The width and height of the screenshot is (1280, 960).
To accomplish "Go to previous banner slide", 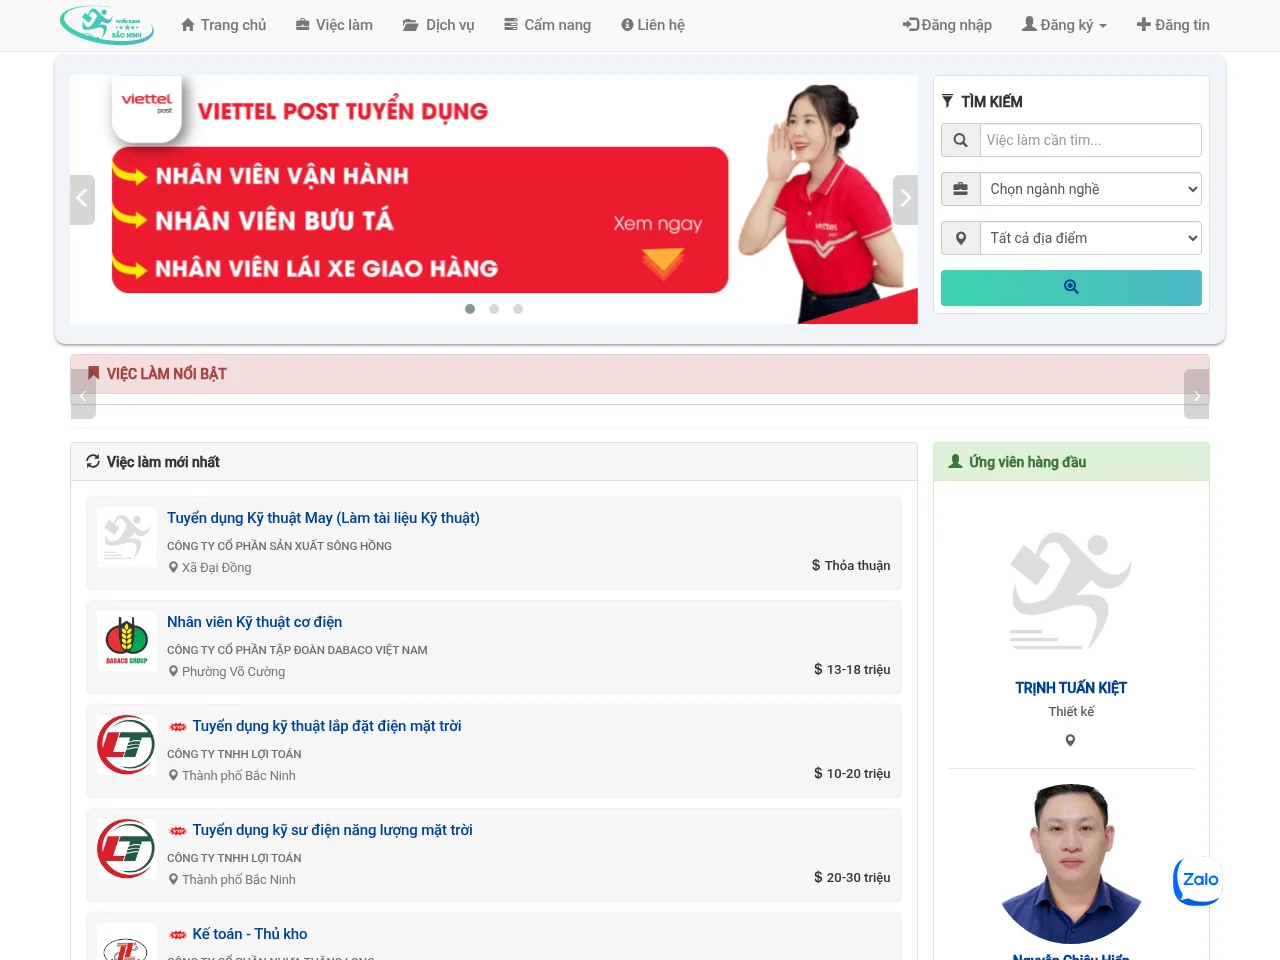I will click(83, 199).
